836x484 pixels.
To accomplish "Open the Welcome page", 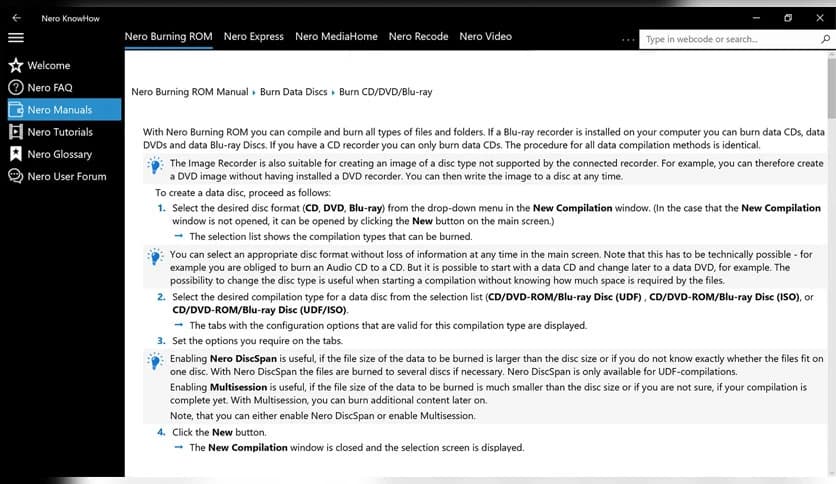I will (x=65, y=65).
